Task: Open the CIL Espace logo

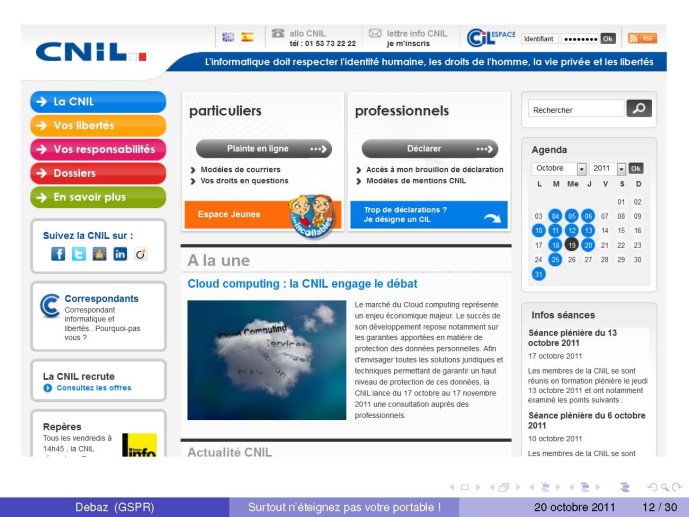Action: coord(491,37)
